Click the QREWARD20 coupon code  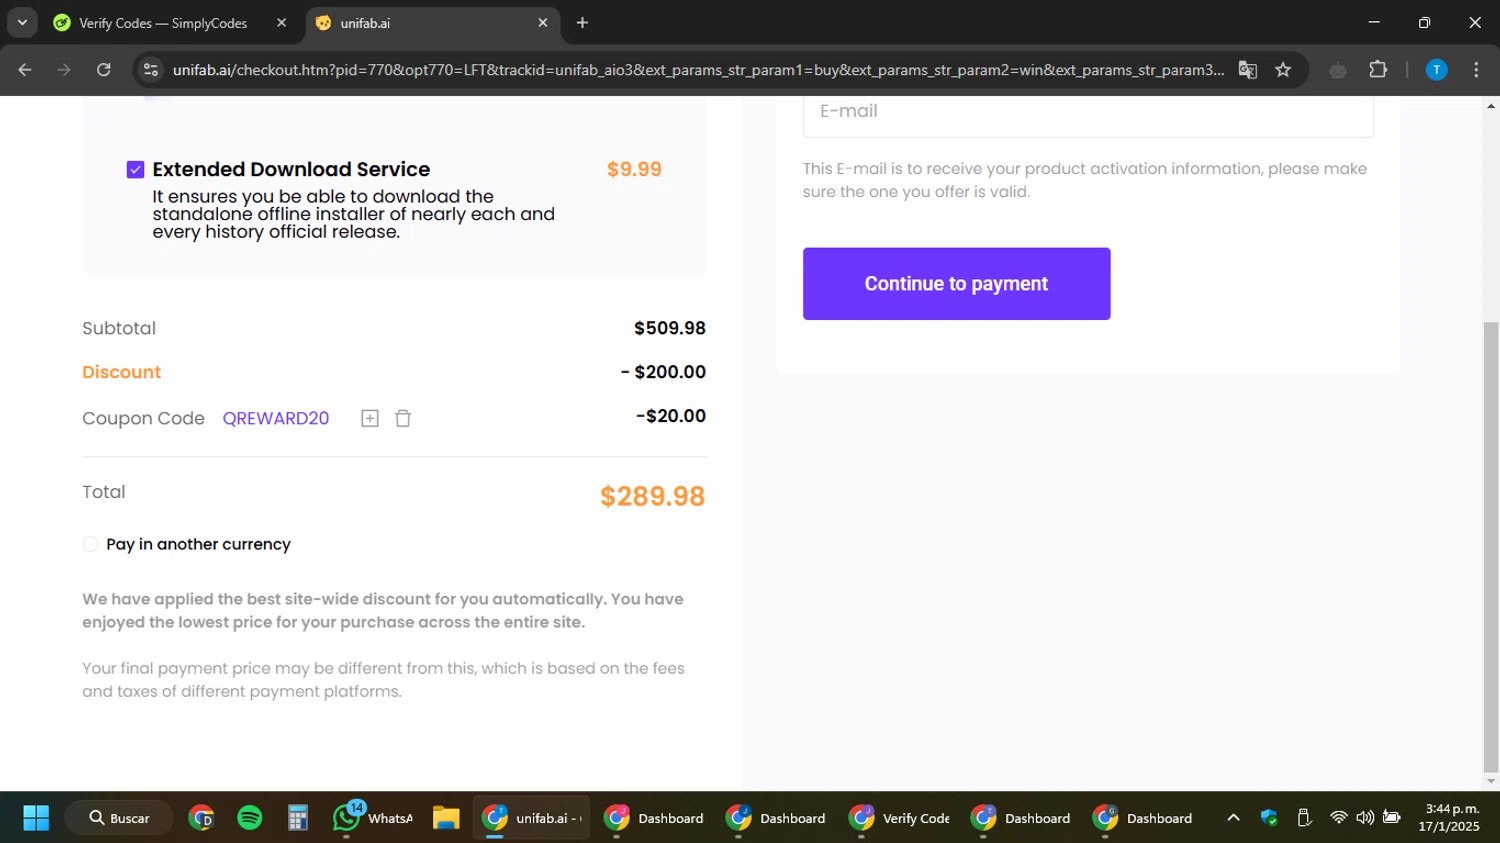coord(276,418)
